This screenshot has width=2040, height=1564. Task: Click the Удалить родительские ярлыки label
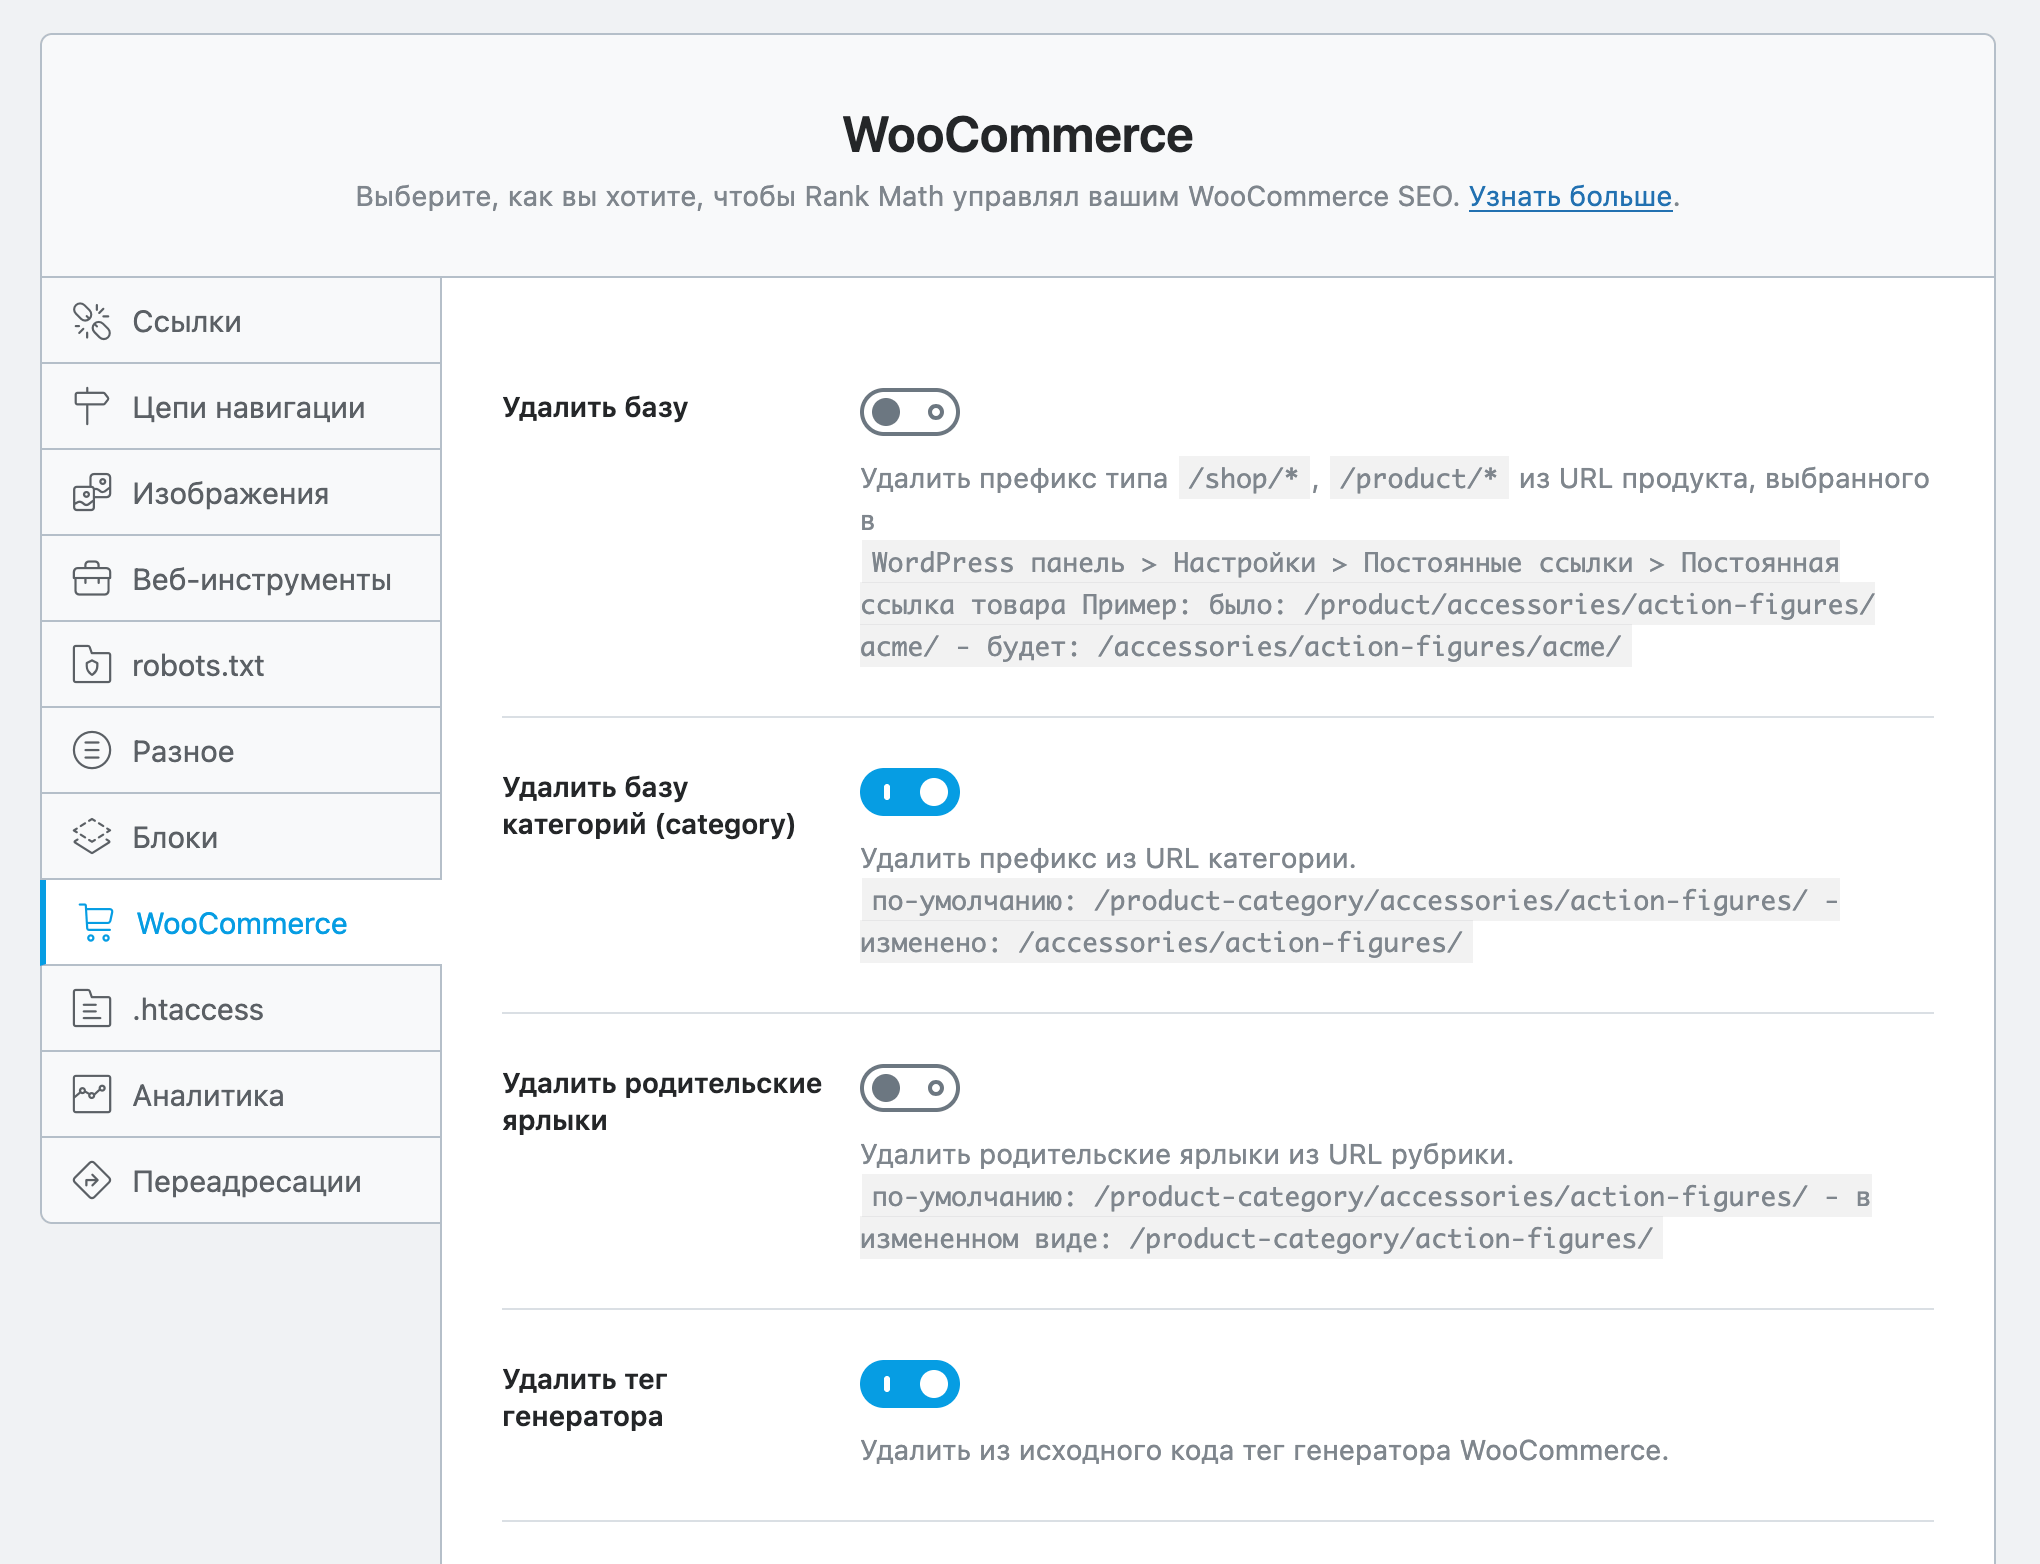[x=662, y=1102]
